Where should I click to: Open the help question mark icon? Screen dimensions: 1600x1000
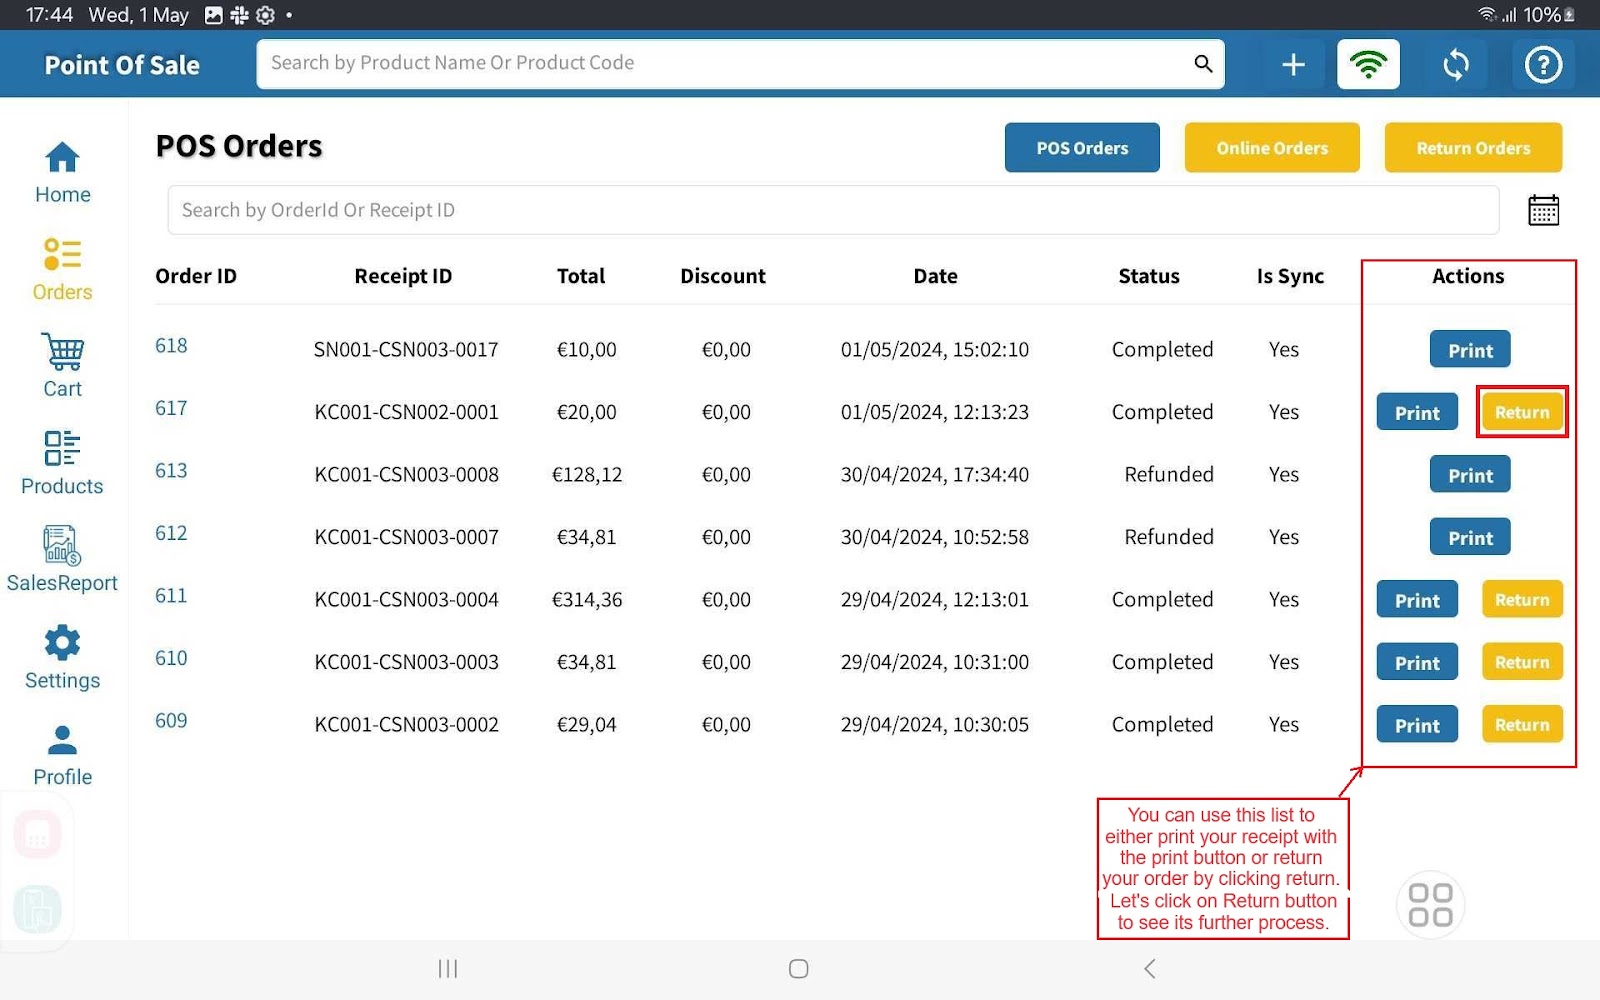[1542, 65]
